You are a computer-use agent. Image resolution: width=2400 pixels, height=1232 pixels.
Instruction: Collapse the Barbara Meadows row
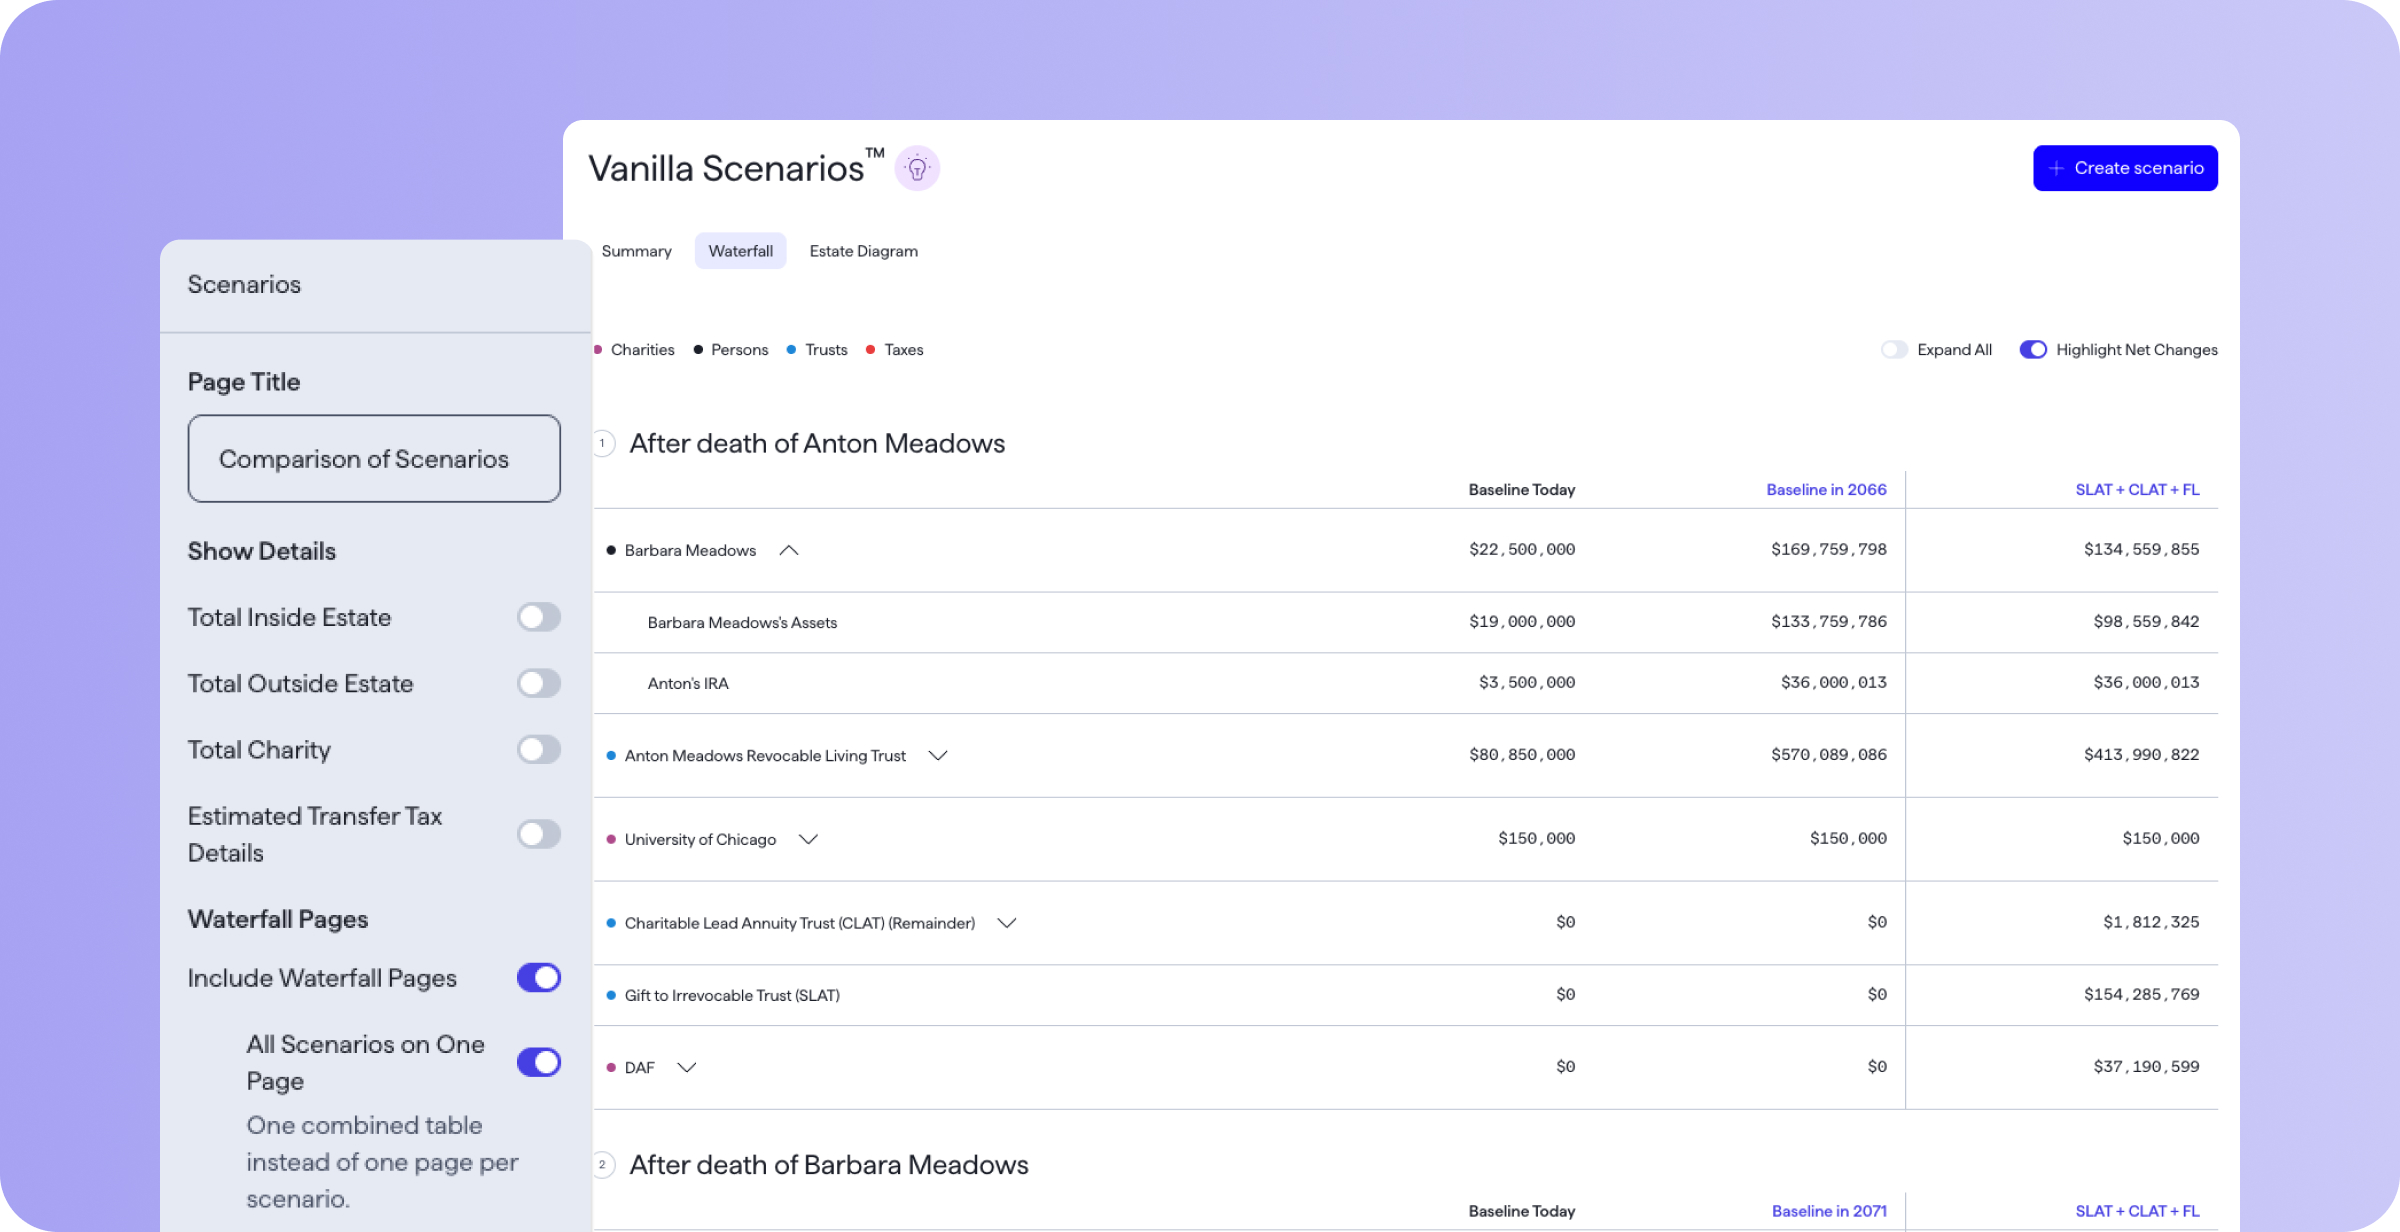coord(789,551)
